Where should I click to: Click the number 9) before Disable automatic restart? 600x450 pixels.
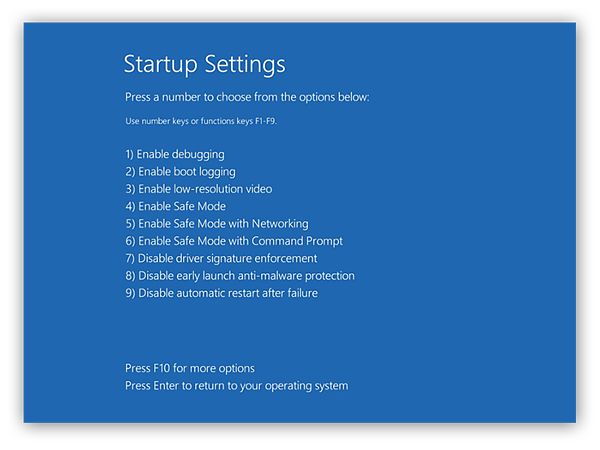click(130, 293)
